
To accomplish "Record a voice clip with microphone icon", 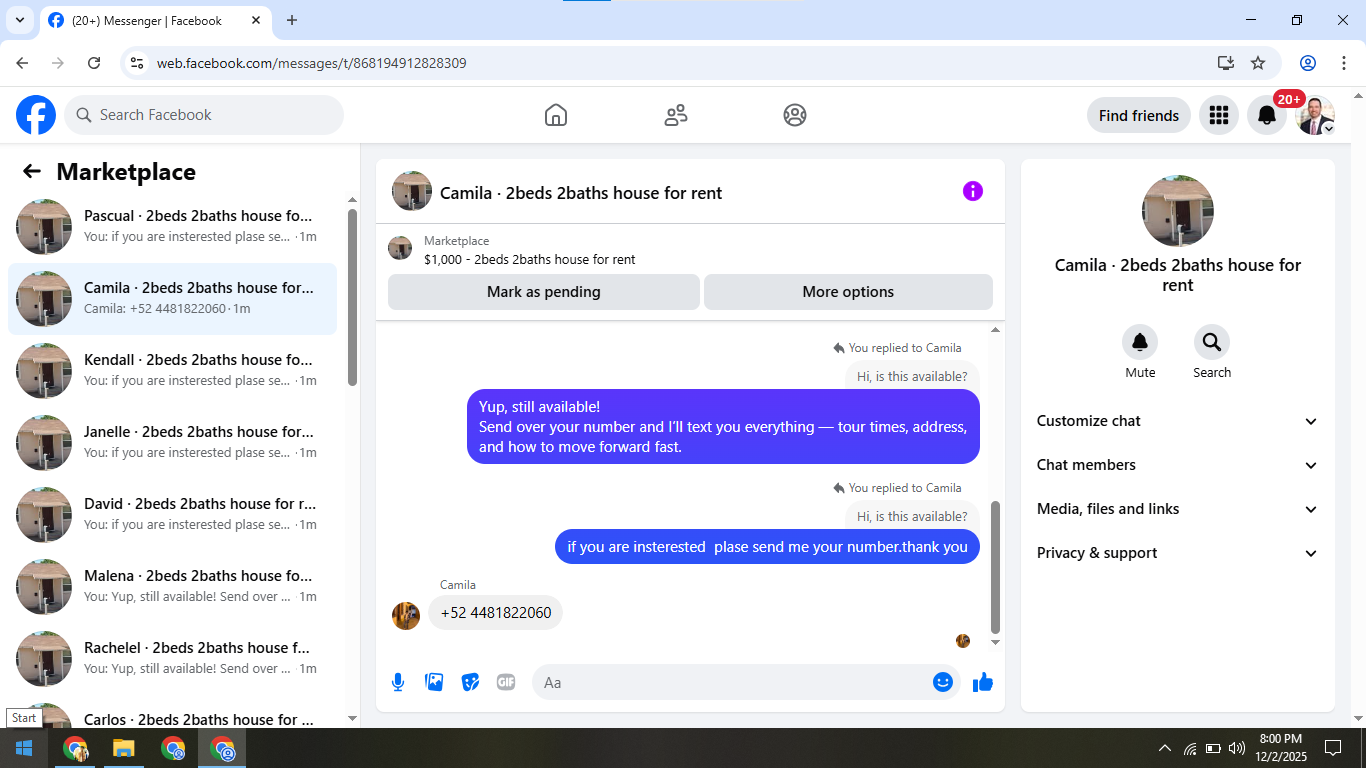I will click(x=398, y=682).
